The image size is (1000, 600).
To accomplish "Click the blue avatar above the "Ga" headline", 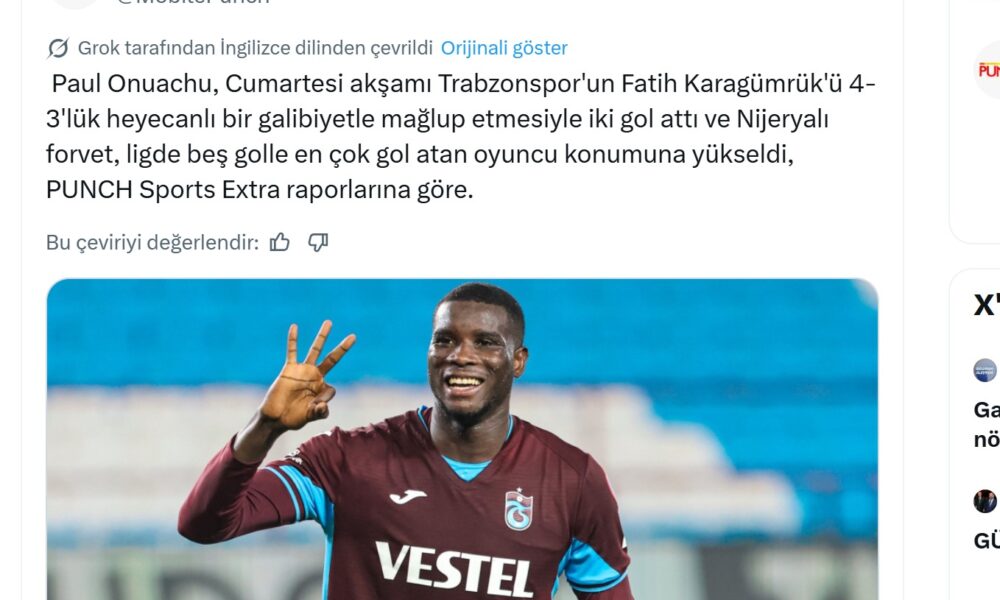I will point(985,370).
